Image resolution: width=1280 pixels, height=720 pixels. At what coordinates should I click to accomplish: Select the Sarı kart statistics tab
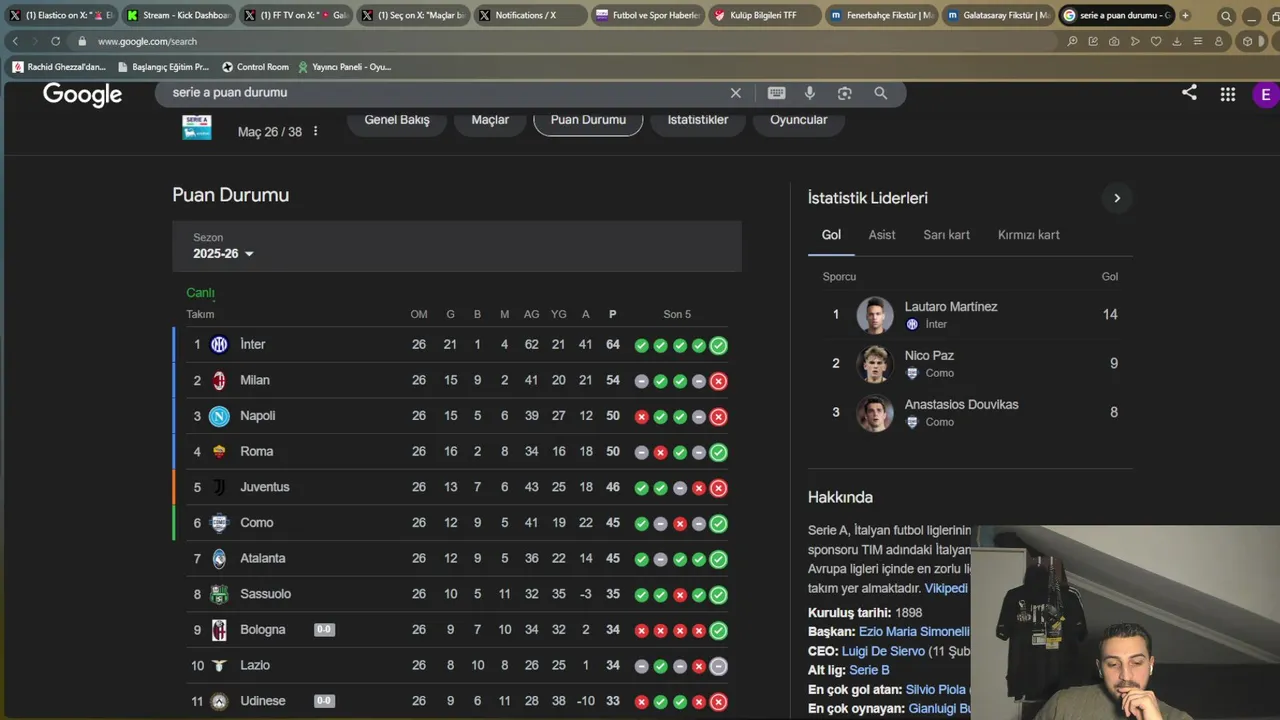[x=946, y=235]
